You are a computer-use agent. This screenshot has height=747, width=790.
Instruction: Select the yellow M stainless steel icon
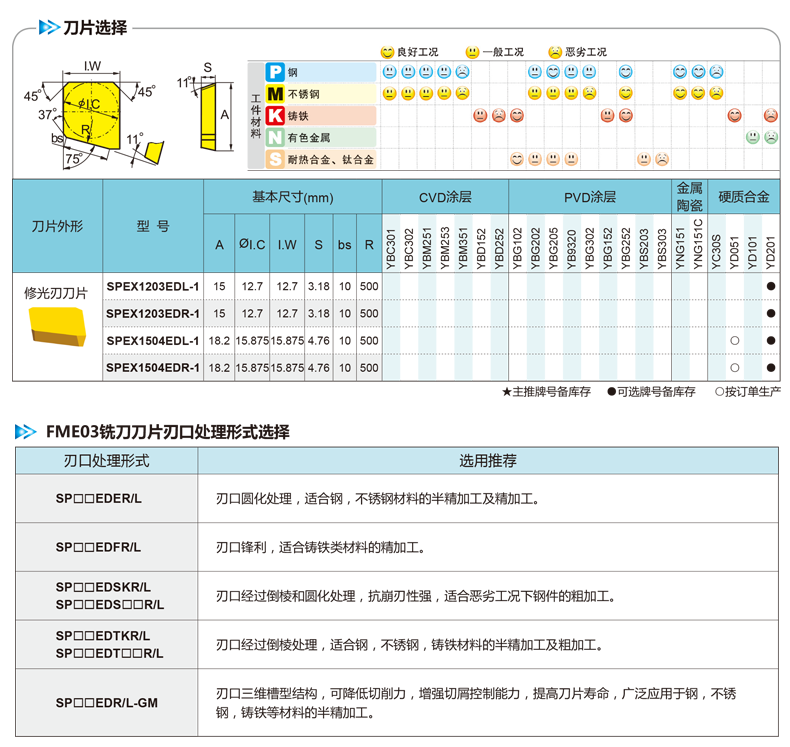[275, 94]
